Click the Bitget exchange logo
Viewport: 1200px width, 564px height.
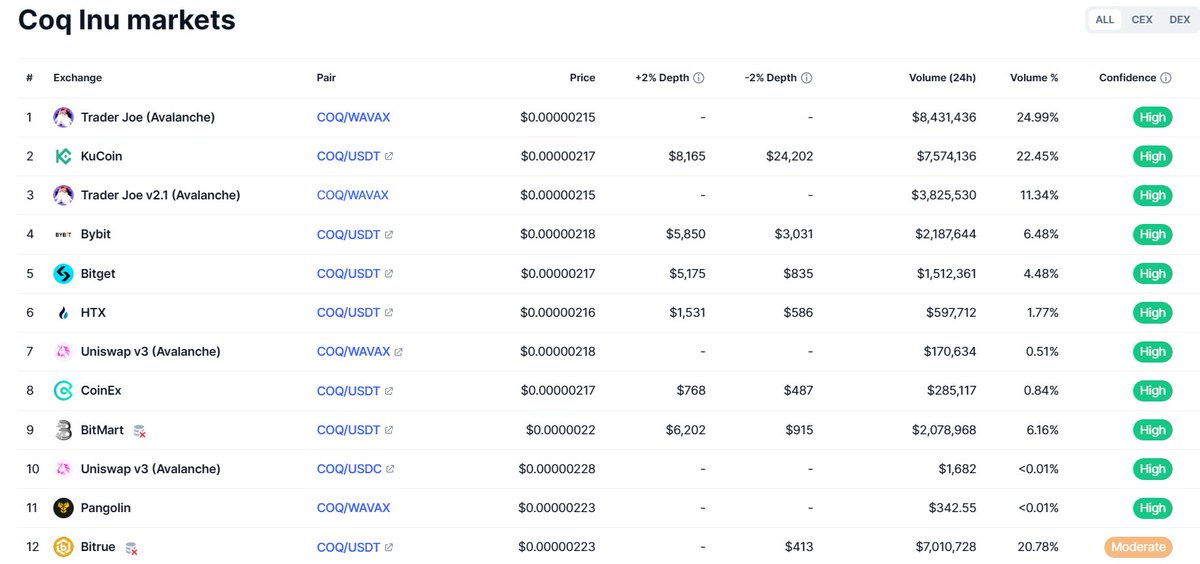[x=63, y=273]
